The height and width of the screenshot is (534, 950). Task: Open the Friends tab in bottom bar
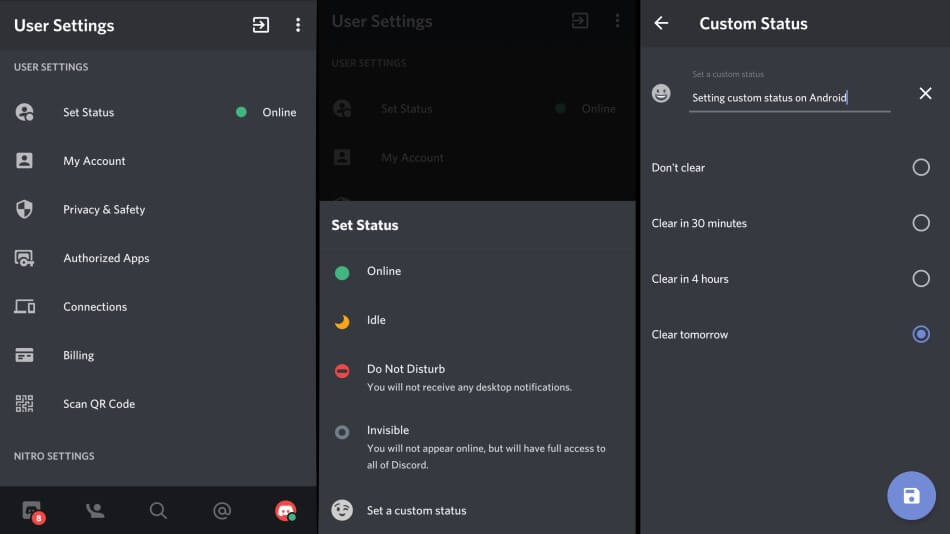95,511
